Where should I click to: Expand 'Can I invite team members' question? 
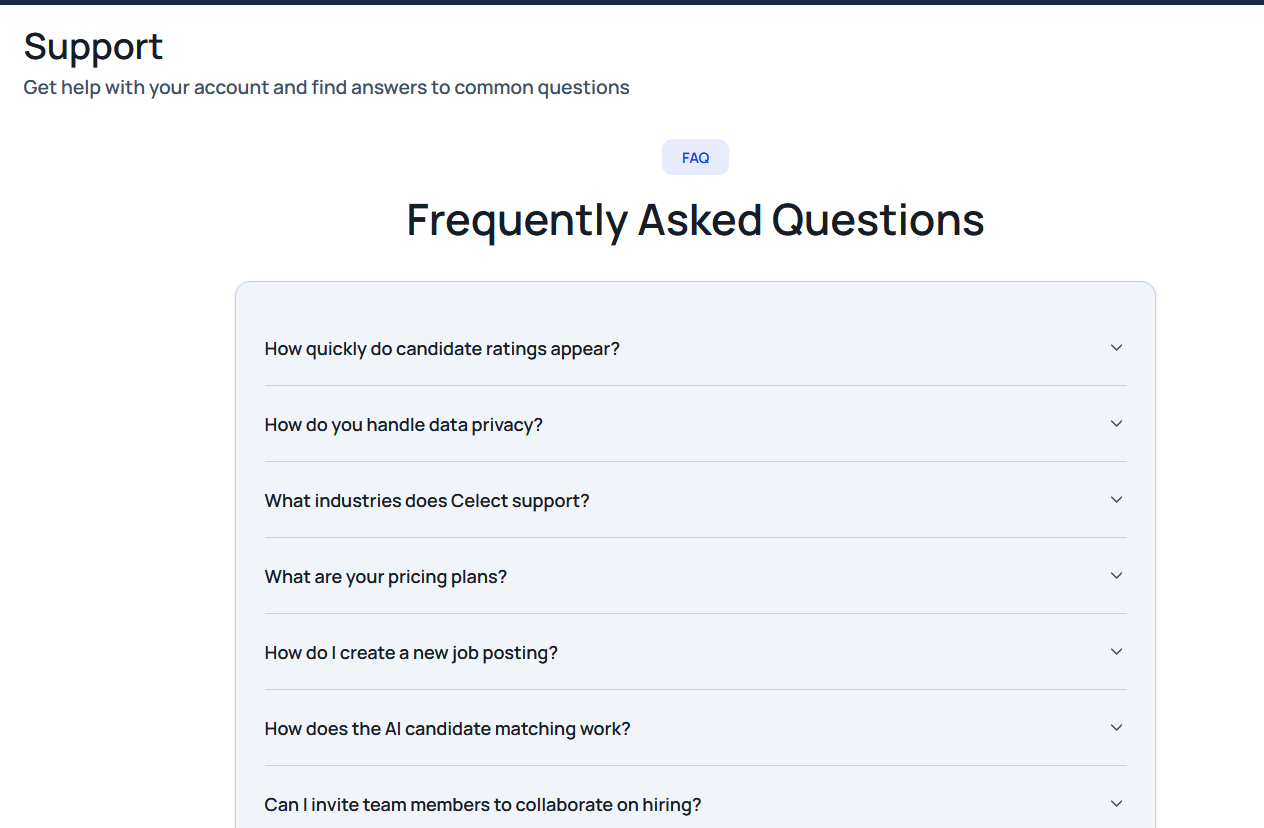coord(482,805)
